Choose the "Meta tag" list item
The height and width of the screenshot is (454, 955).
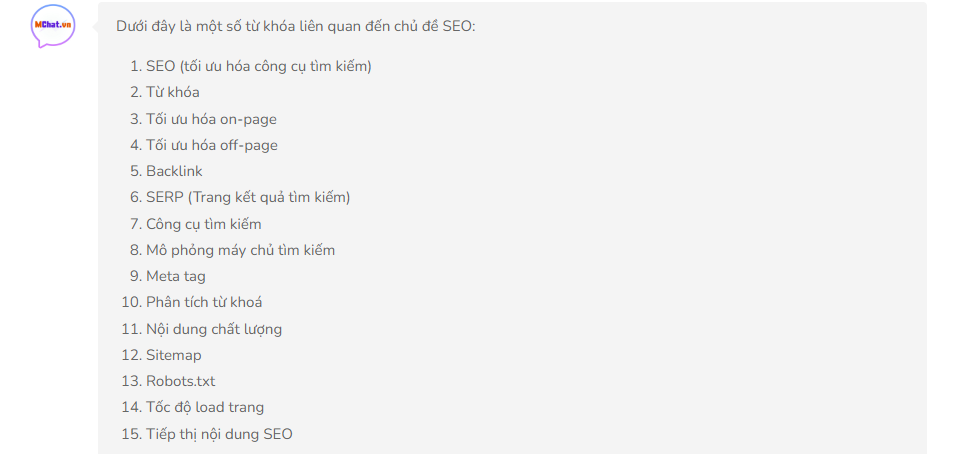click(176, 276)
